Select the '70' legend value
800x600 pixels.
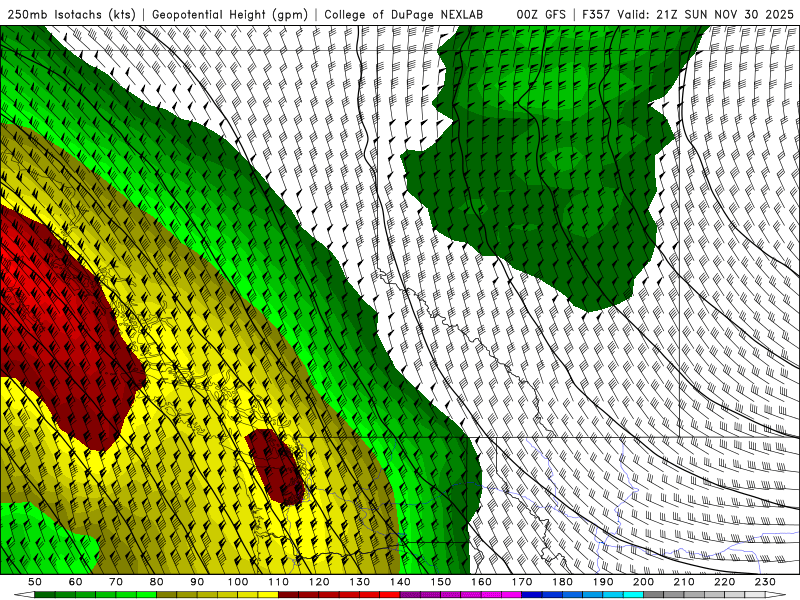tap(116, 582)
